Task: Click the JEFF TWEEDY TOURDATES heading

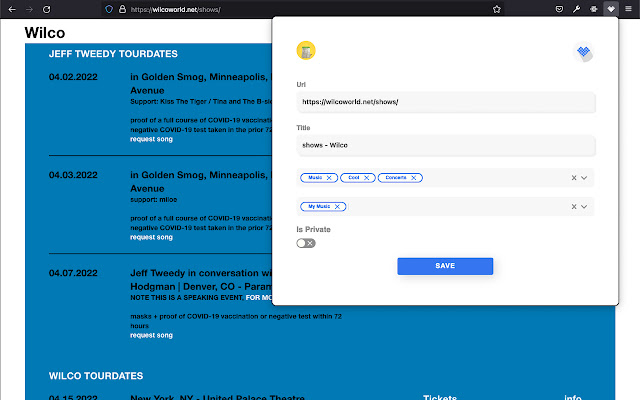Action: 113,54
